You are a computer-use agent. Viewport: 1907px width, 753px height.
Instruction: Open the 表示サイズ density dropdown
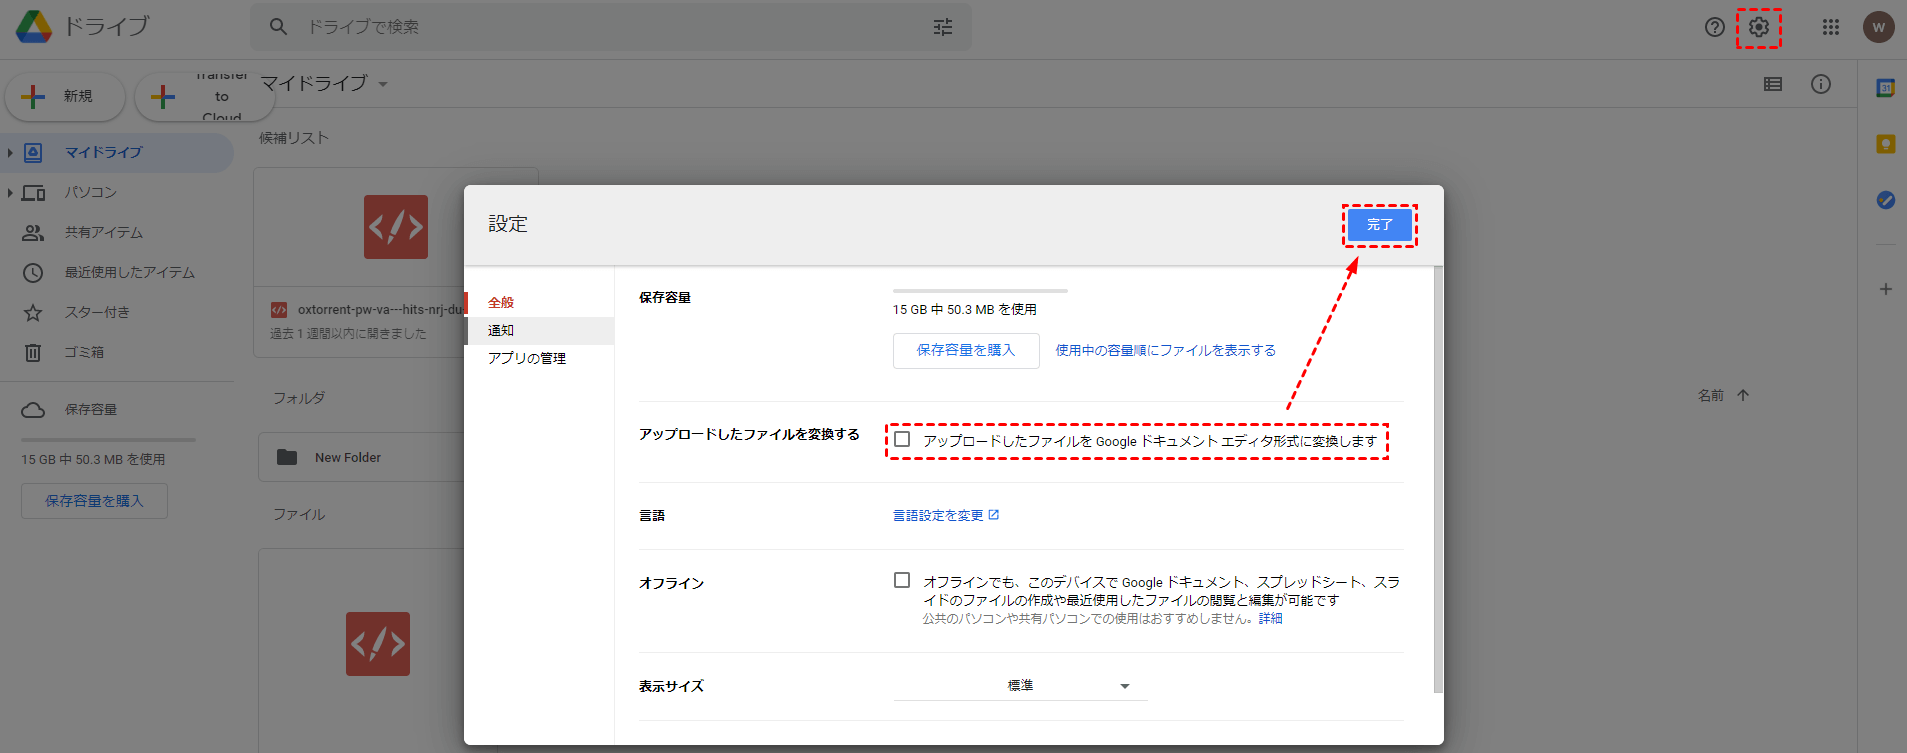coord(1020,686)
